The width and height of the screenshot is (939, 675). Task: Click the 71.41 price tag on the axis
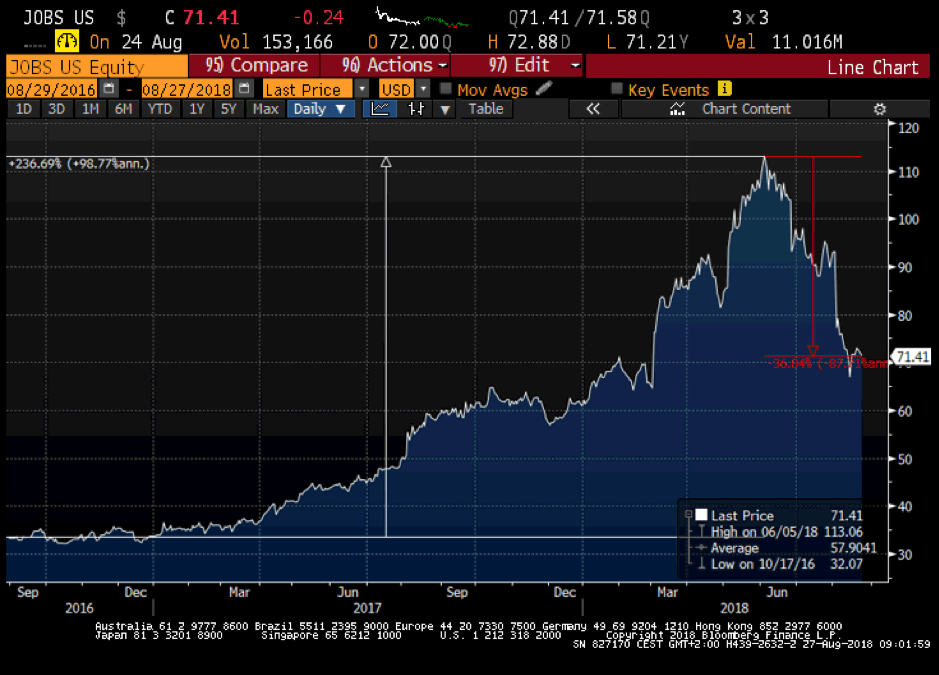pos(913,357)
